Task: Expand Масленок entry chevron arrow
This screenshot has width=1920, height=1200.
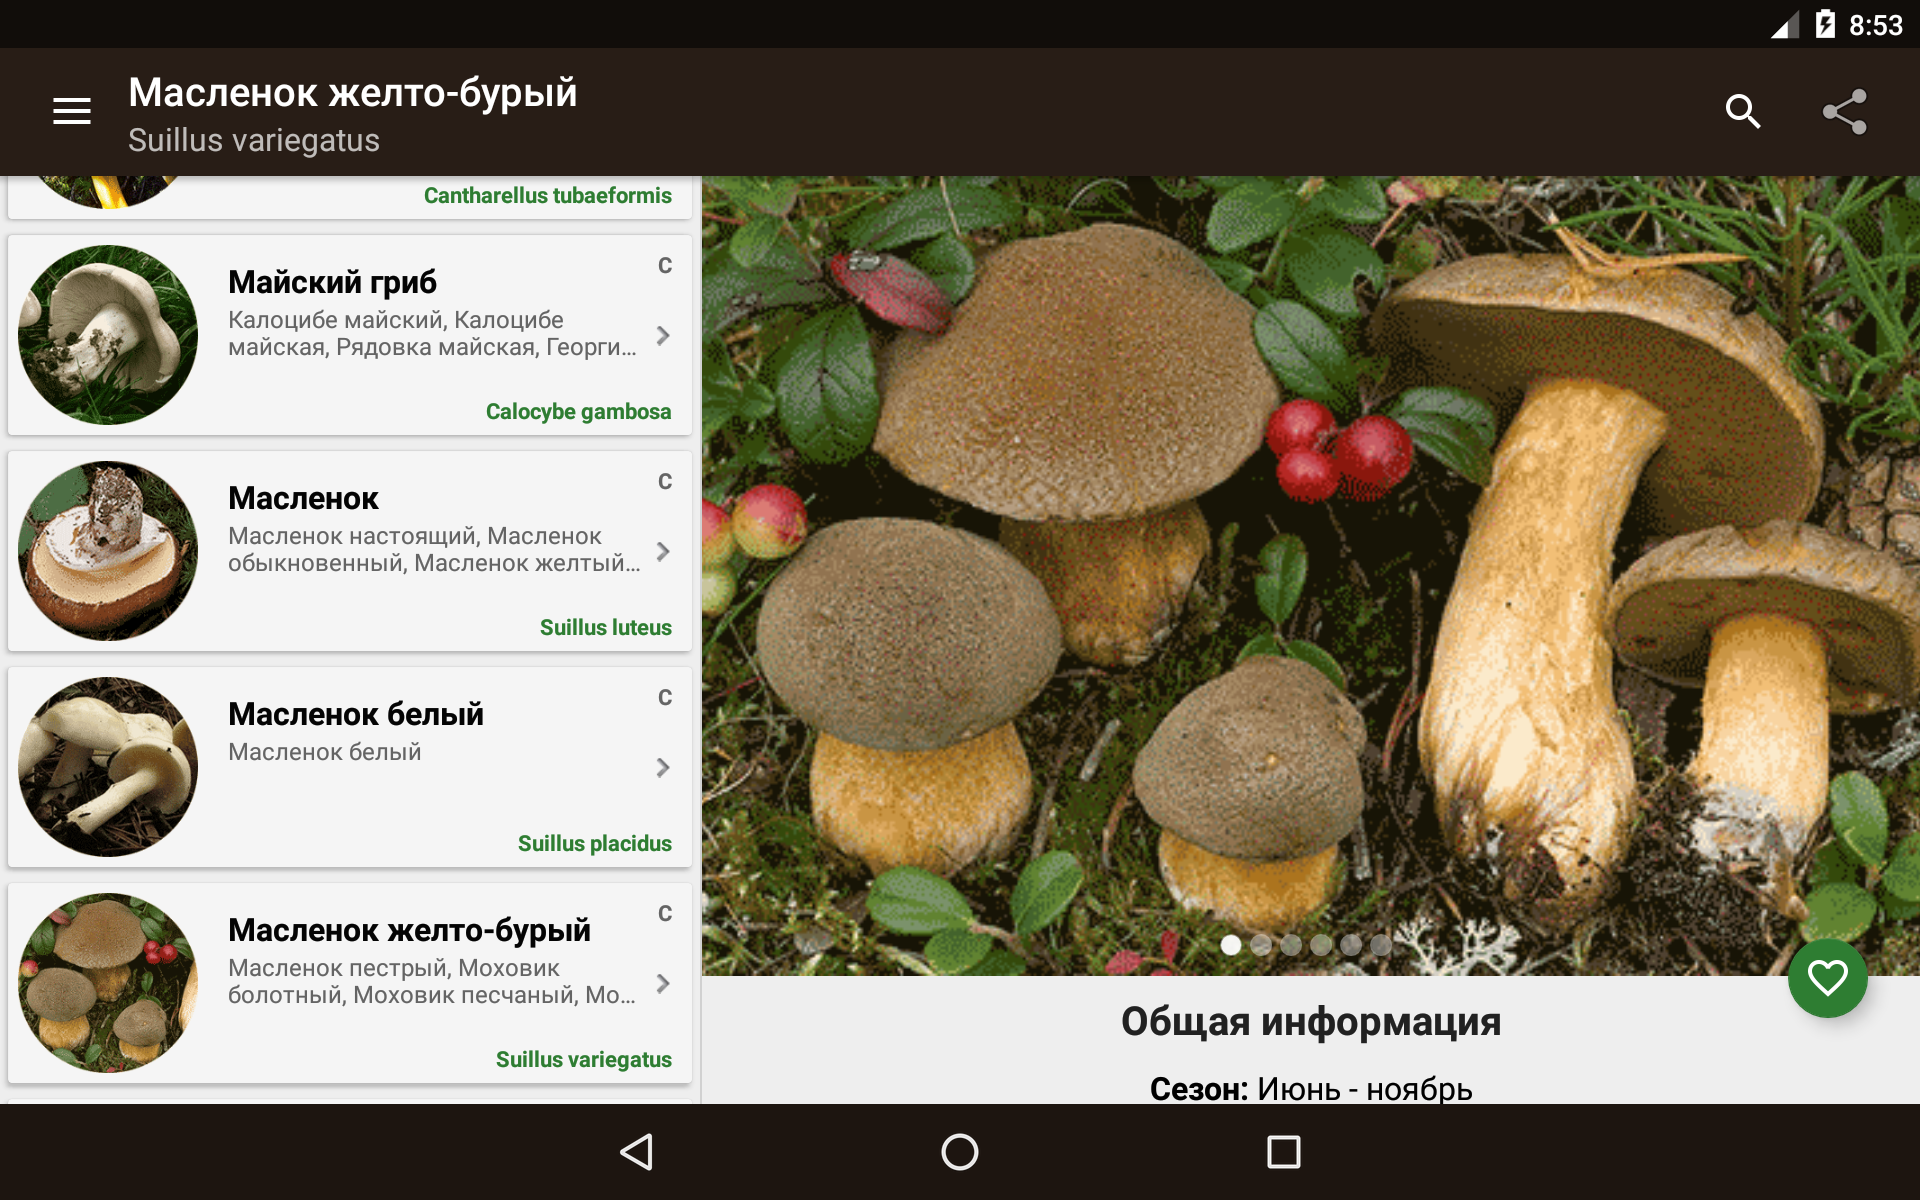Action: coord(663,552)
